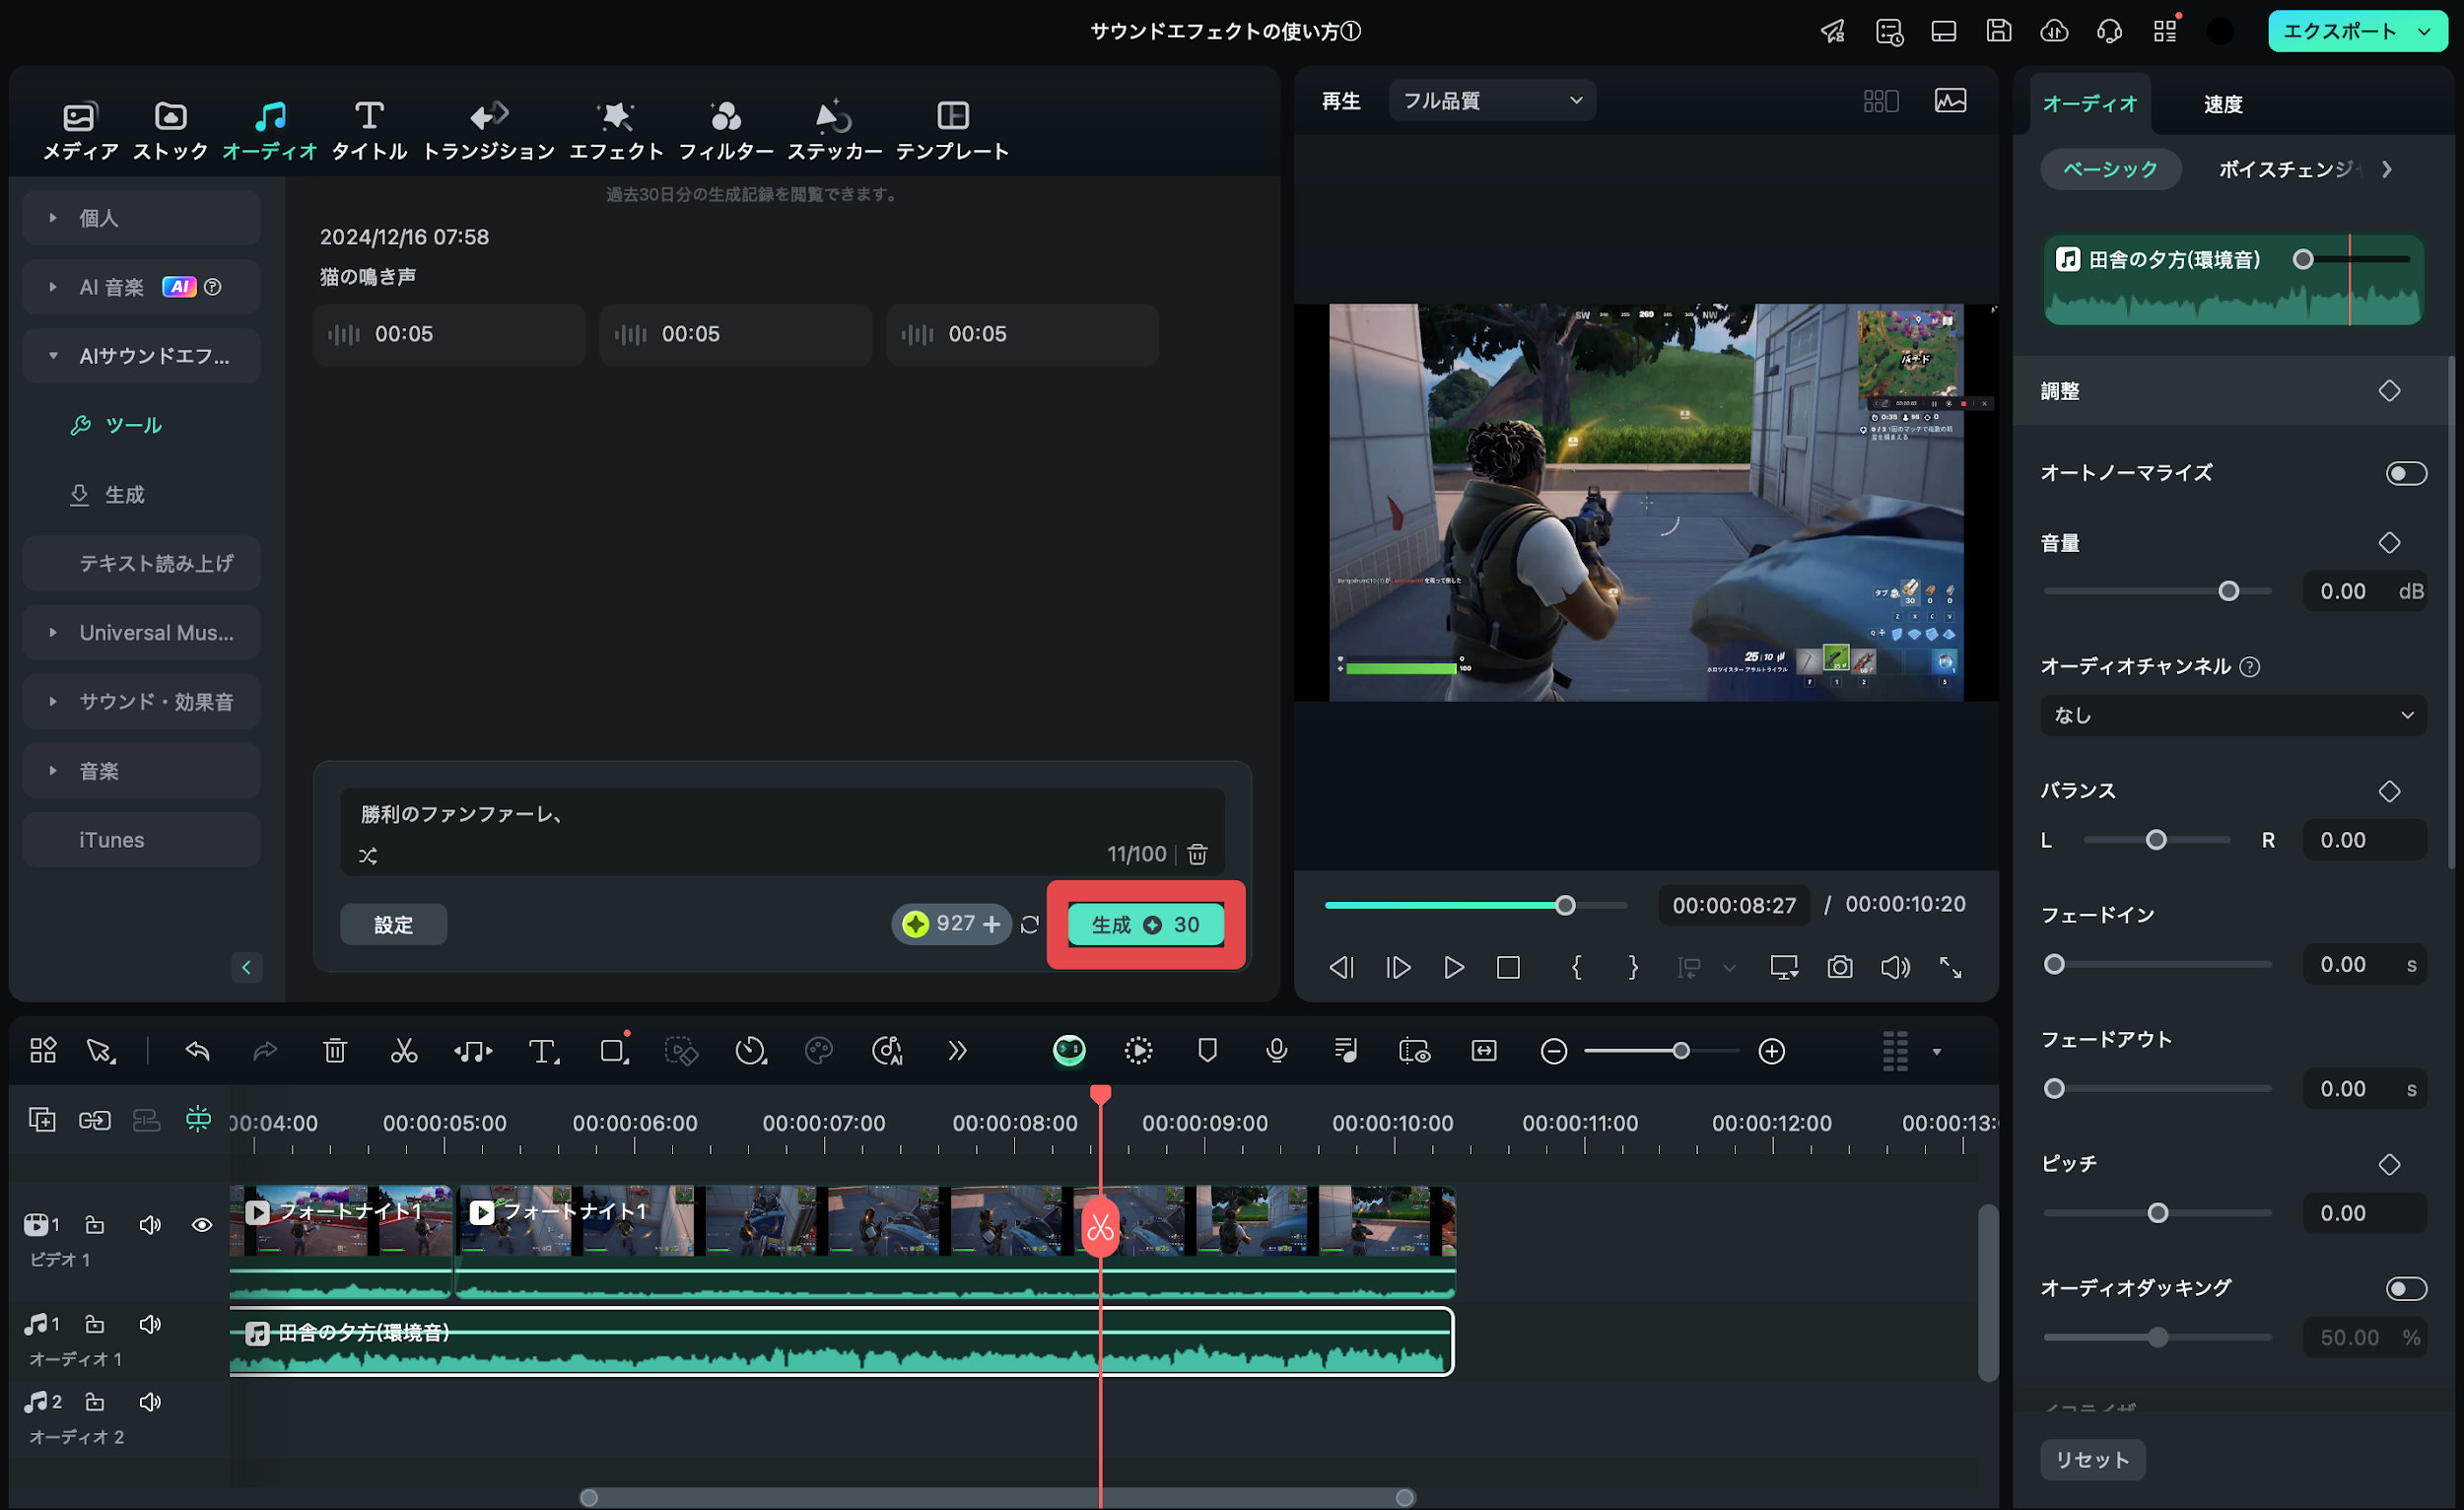
Task: Play the first 00:05 generated sound
Action: point(449,334)
